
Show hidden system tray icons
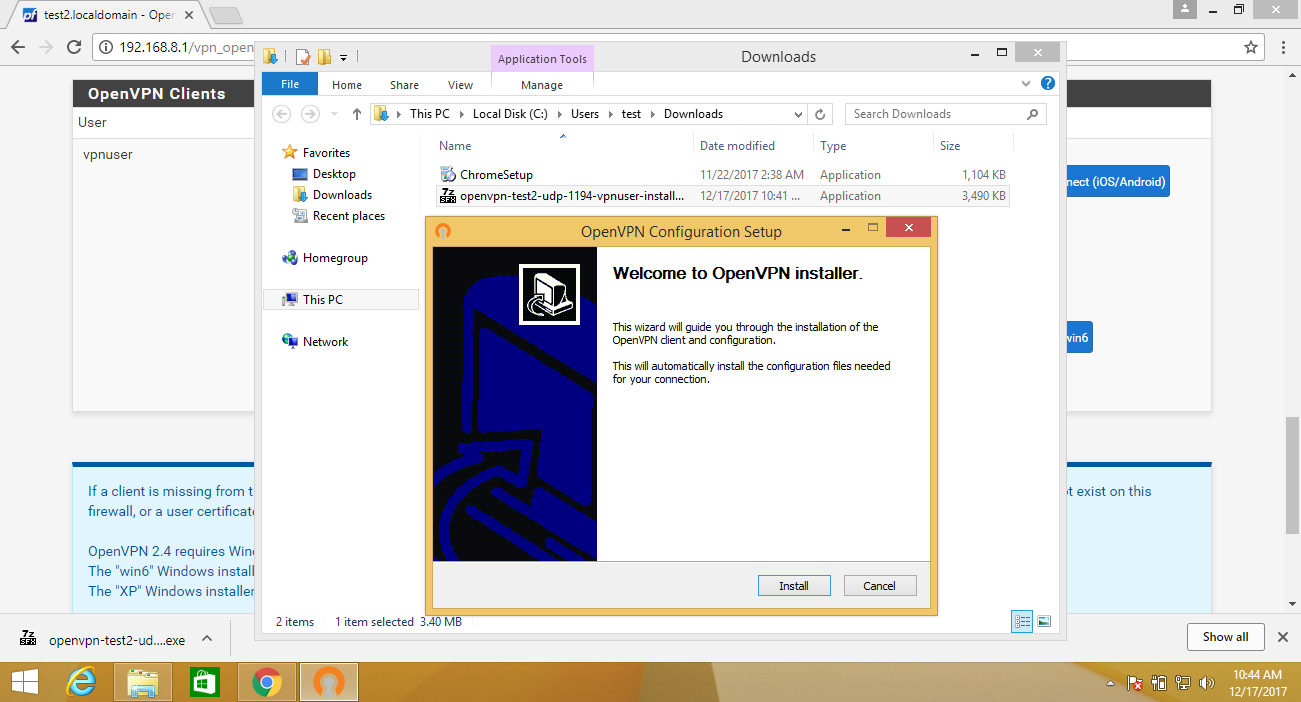pyautogui.click(x=1111, y=684)
